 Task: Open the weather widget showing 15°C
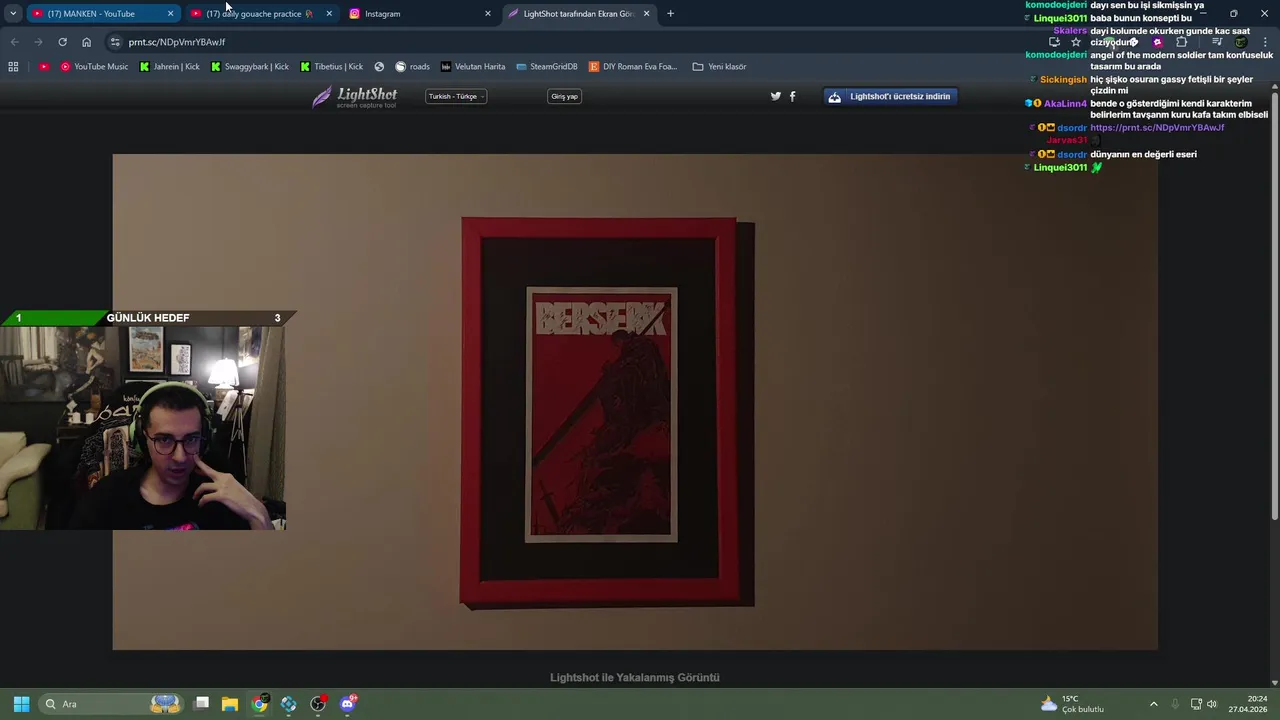[1072, 704]
